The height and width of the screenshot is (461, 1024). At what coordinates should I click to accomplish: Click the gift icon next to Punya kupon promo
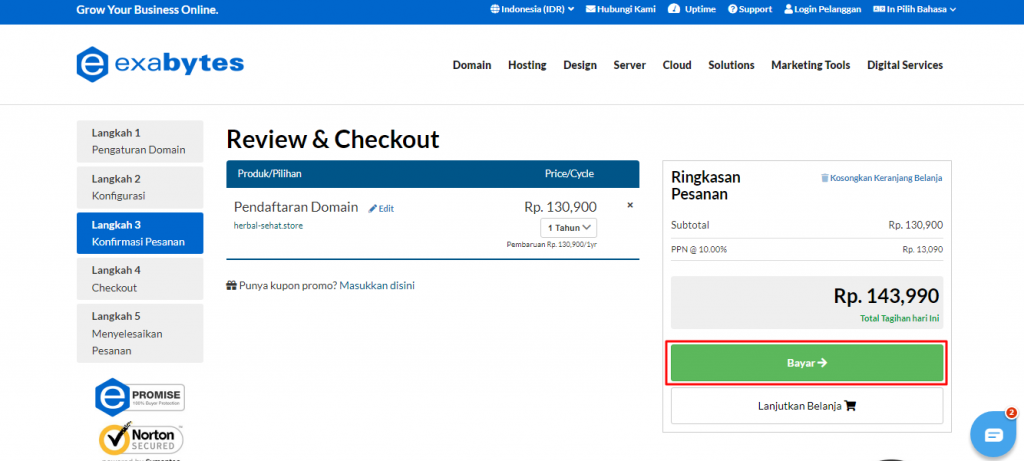point(231,285)
